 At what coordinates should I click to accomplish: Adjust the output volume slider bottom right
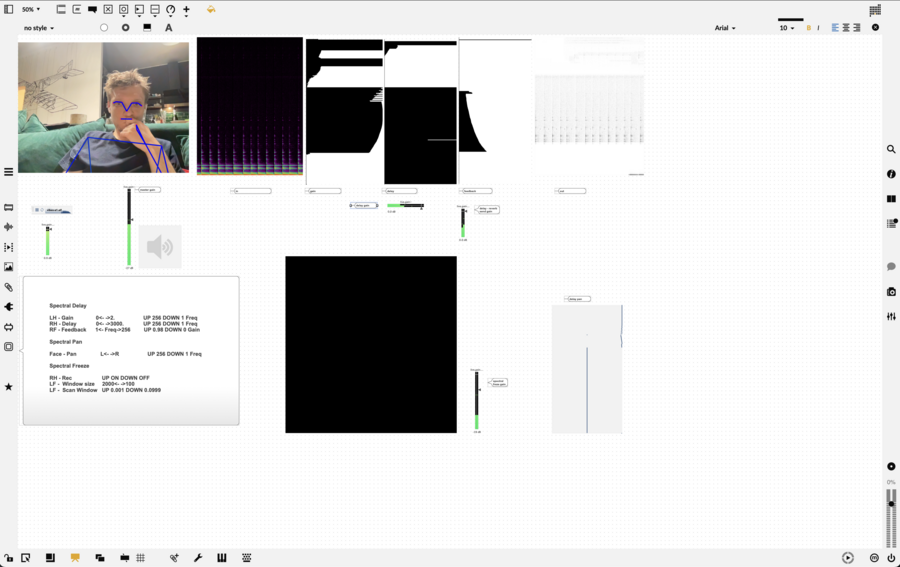coord(891,518)
